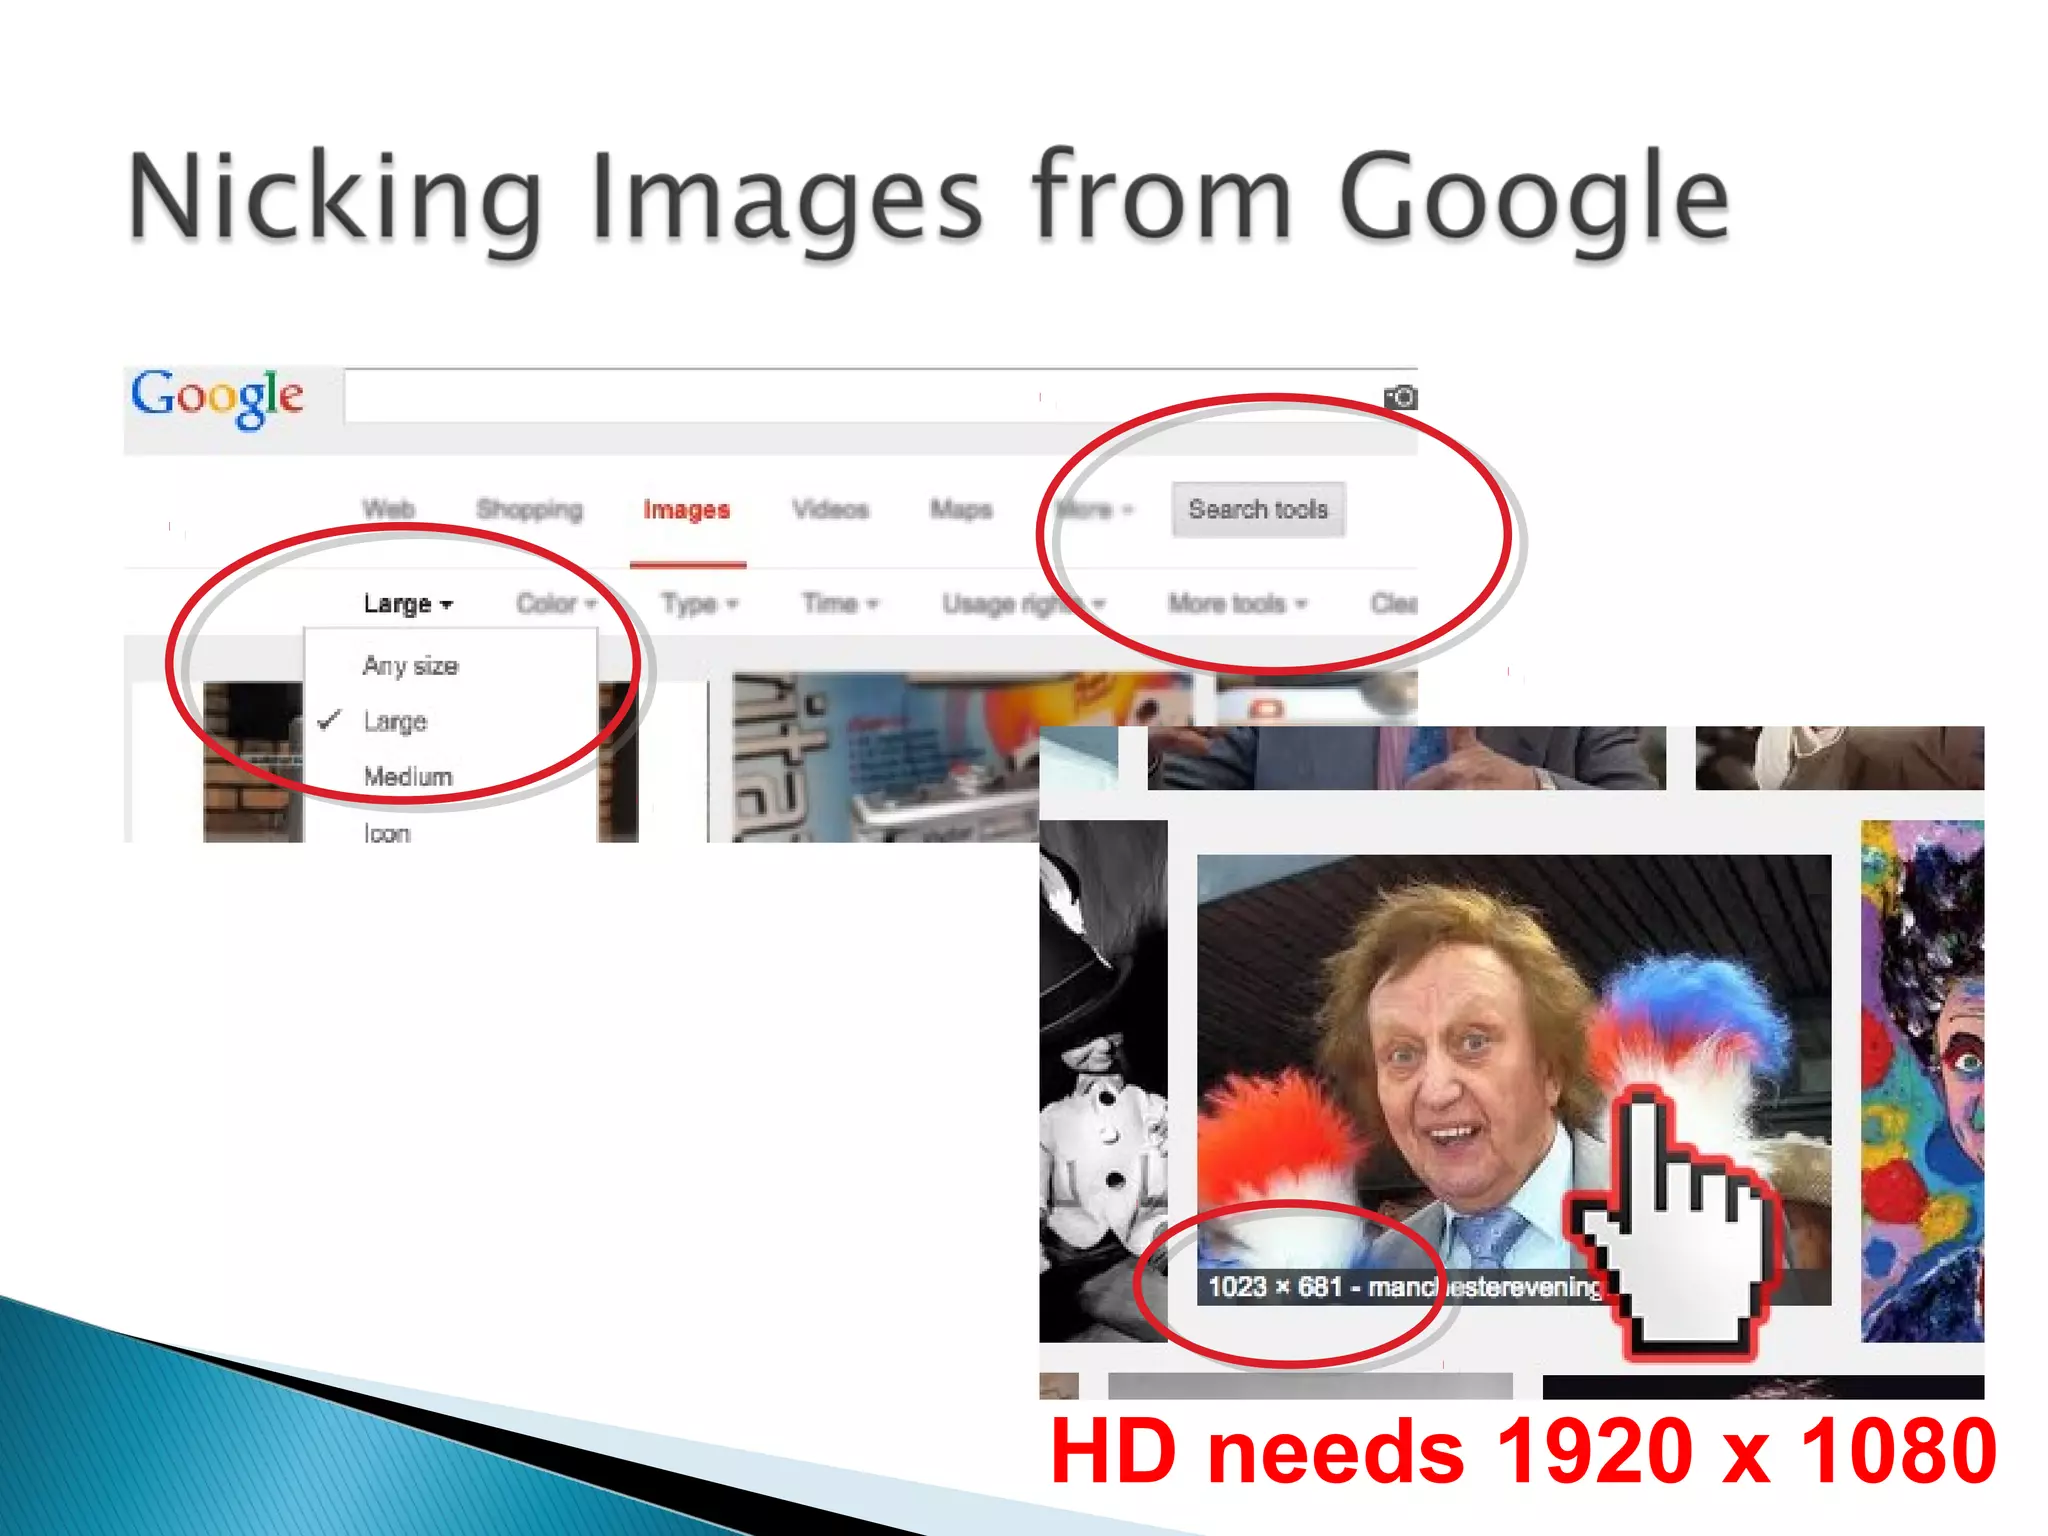Switch to the Videos tab
The image size is (2048, 1536).
point(830,510)
